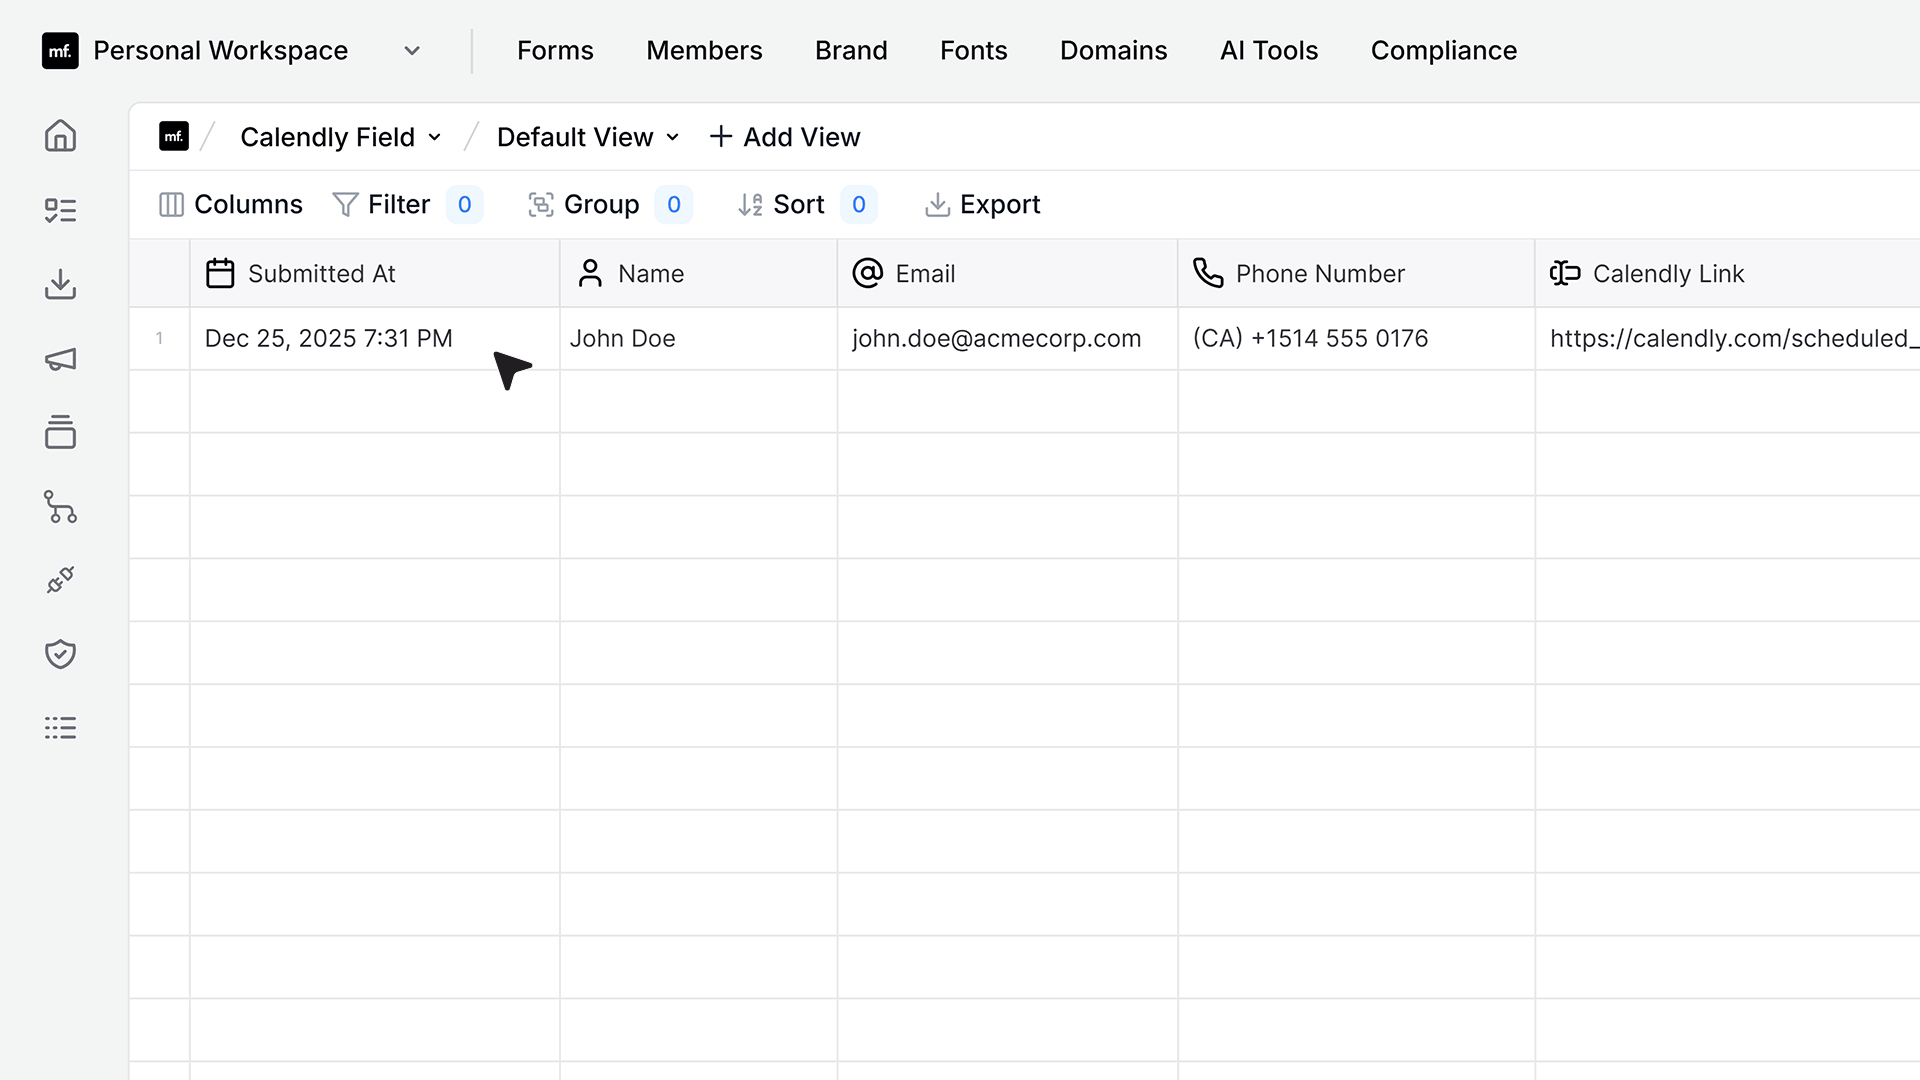Open the Columns settings button

tap(230, 205)
